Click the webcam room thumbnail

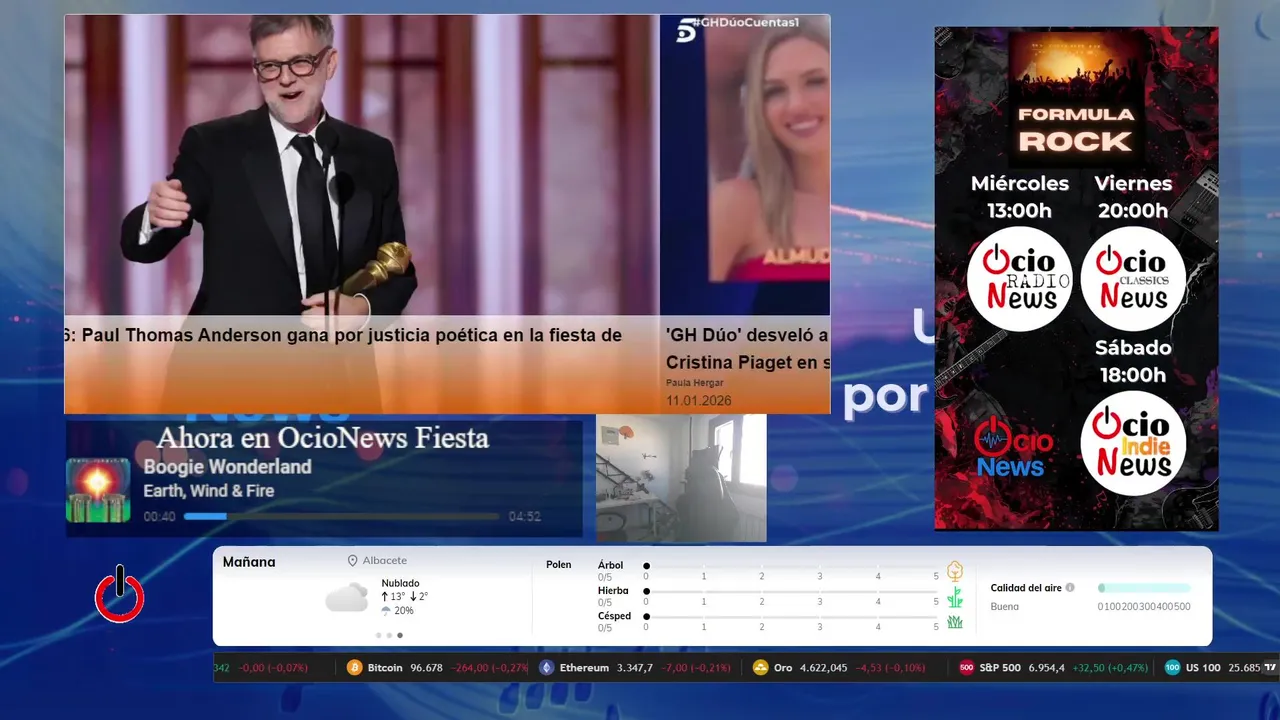pos(681,478)
